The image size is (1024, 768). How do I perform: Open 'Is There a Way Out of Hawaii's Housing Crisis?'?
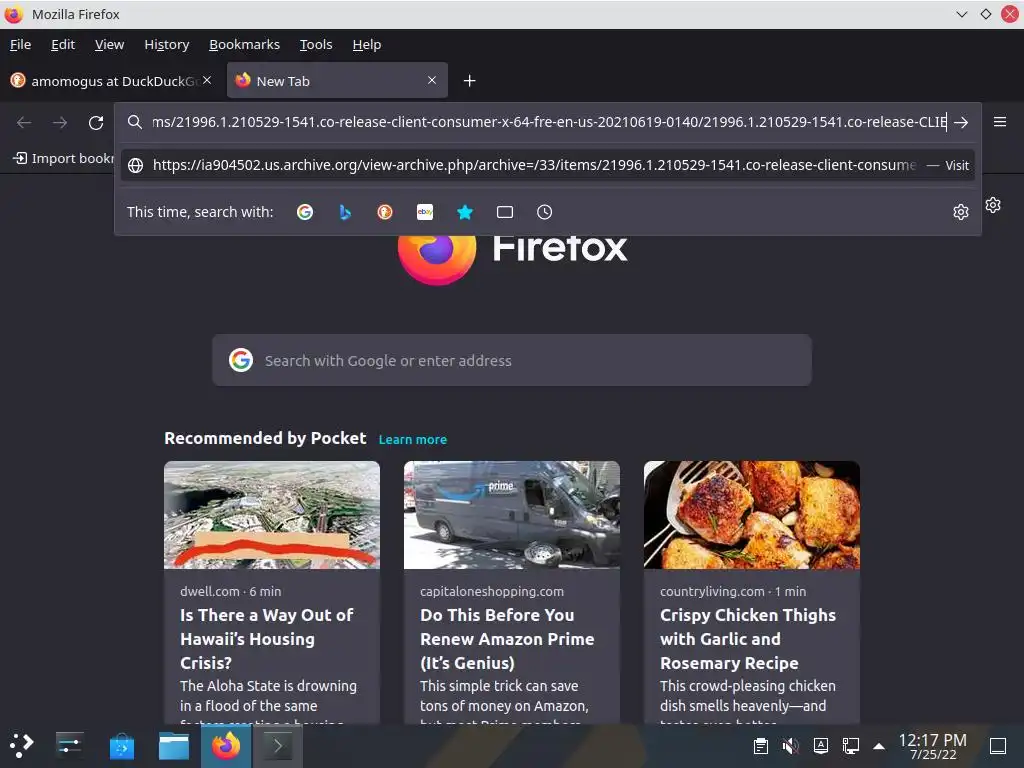[x=266, y=639]
